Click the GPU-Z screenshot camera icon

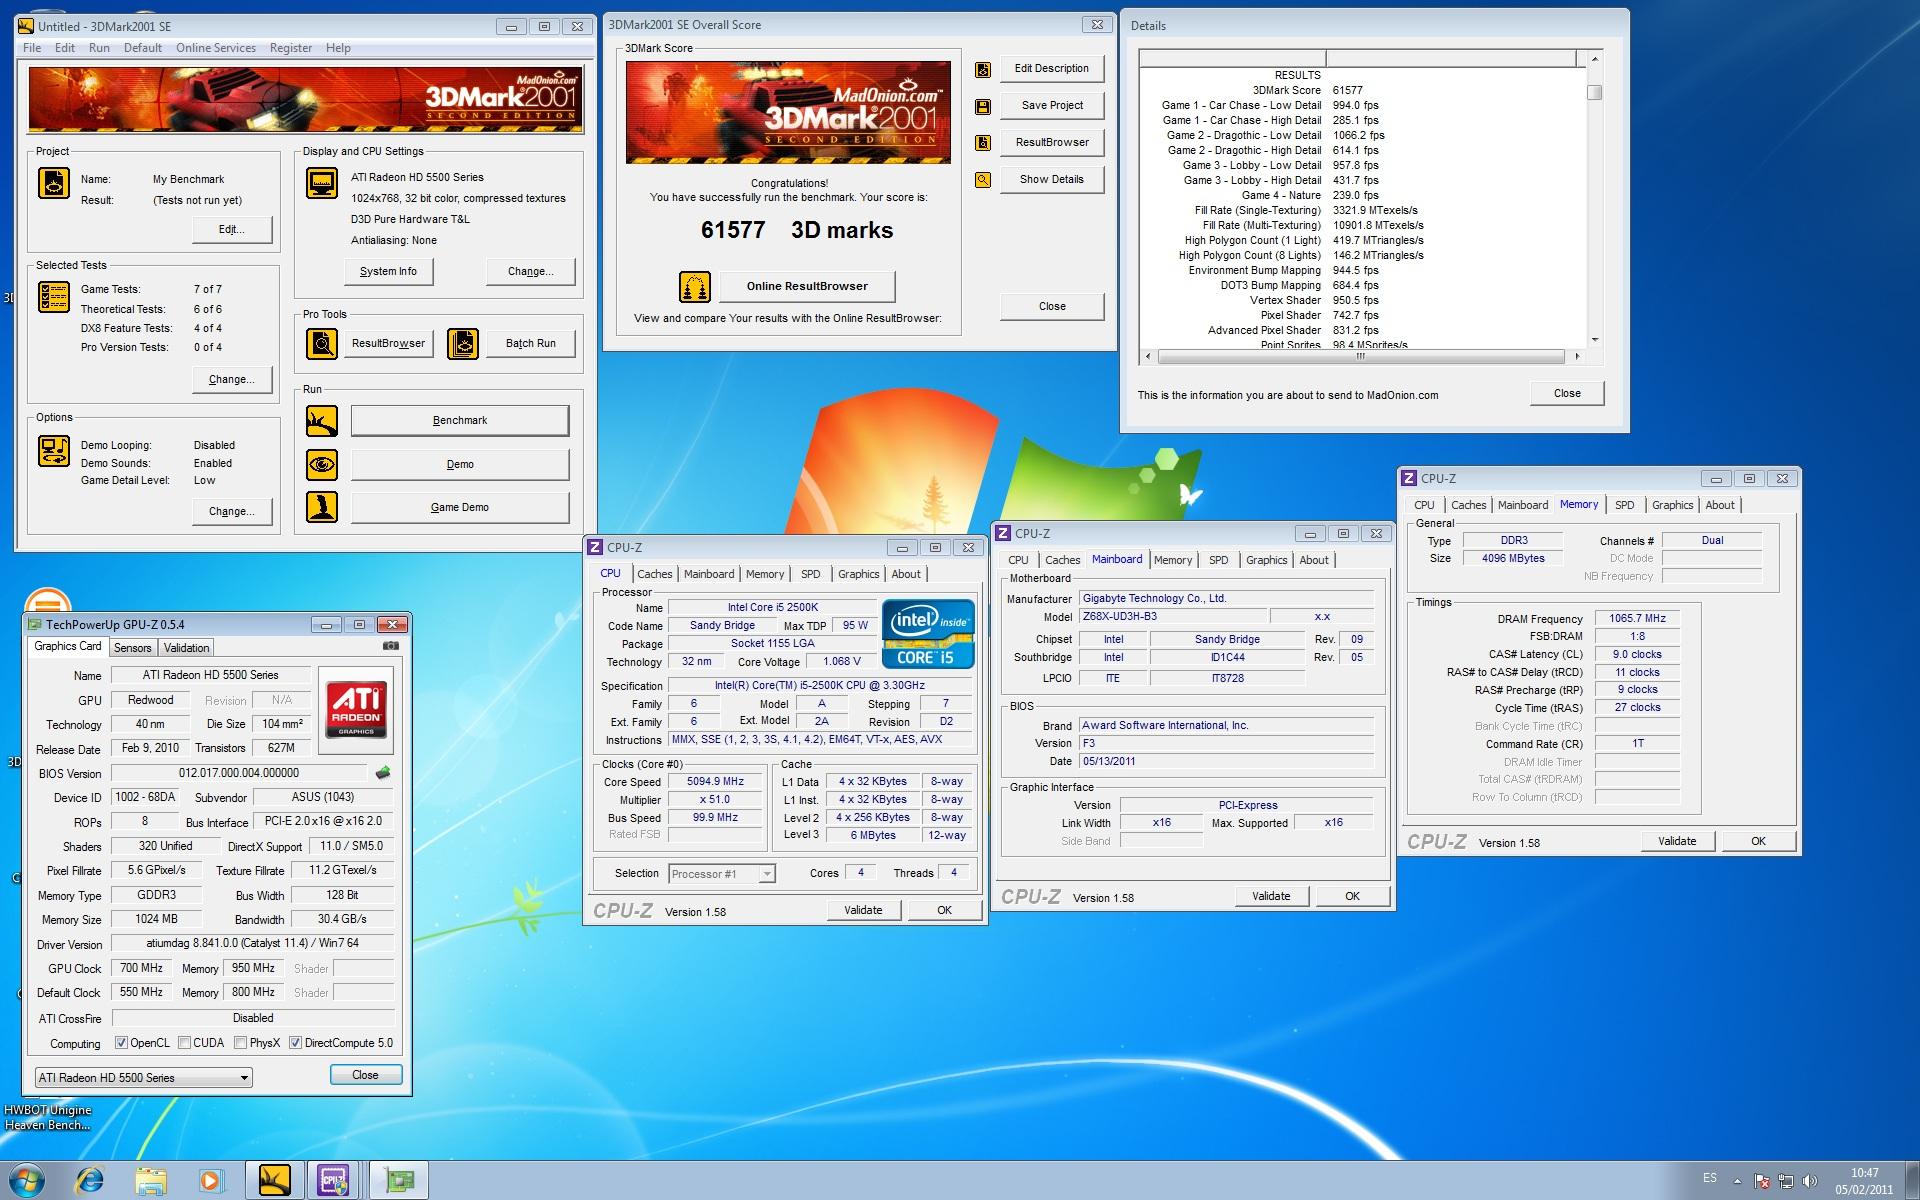tap(391, 646)
